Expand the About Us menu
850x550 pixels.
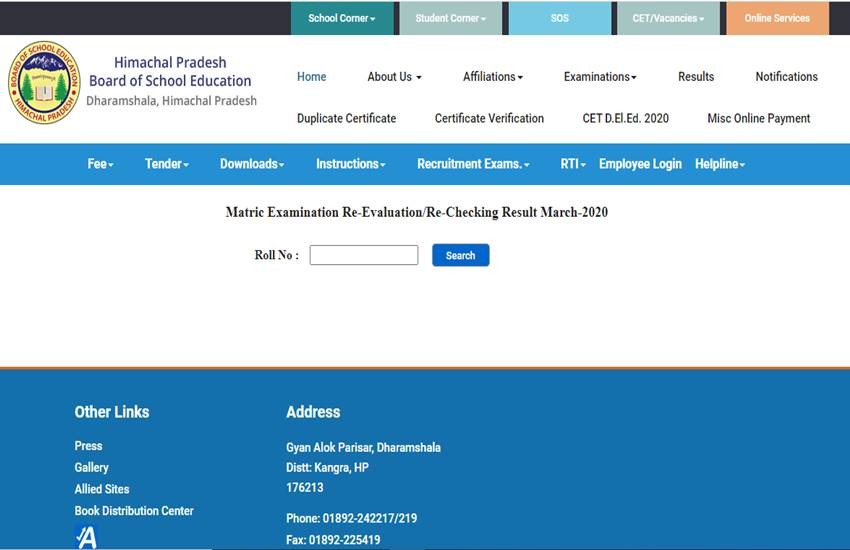pos(394,77)
